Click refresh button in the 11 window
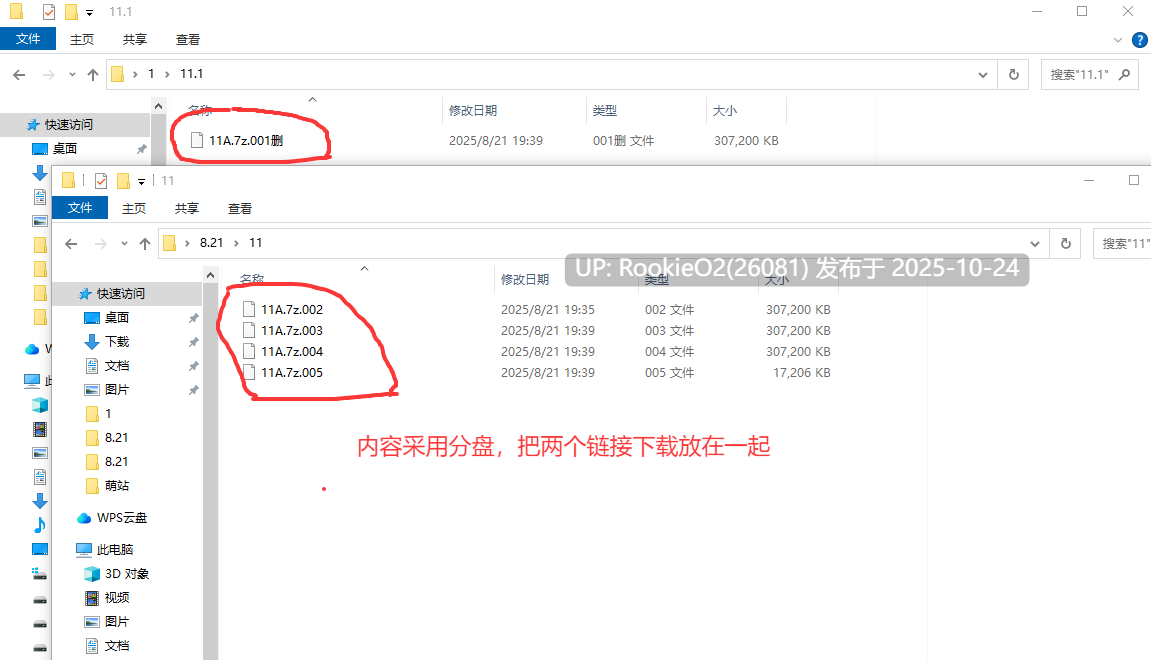 pos(1066,243)
